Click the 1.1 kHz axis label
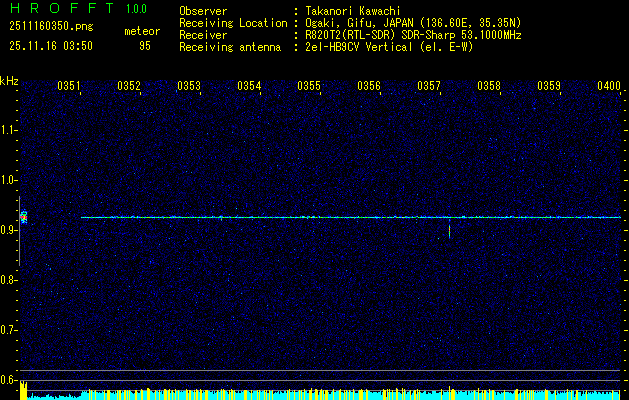 pyautogui.click(x=8, y=130)
